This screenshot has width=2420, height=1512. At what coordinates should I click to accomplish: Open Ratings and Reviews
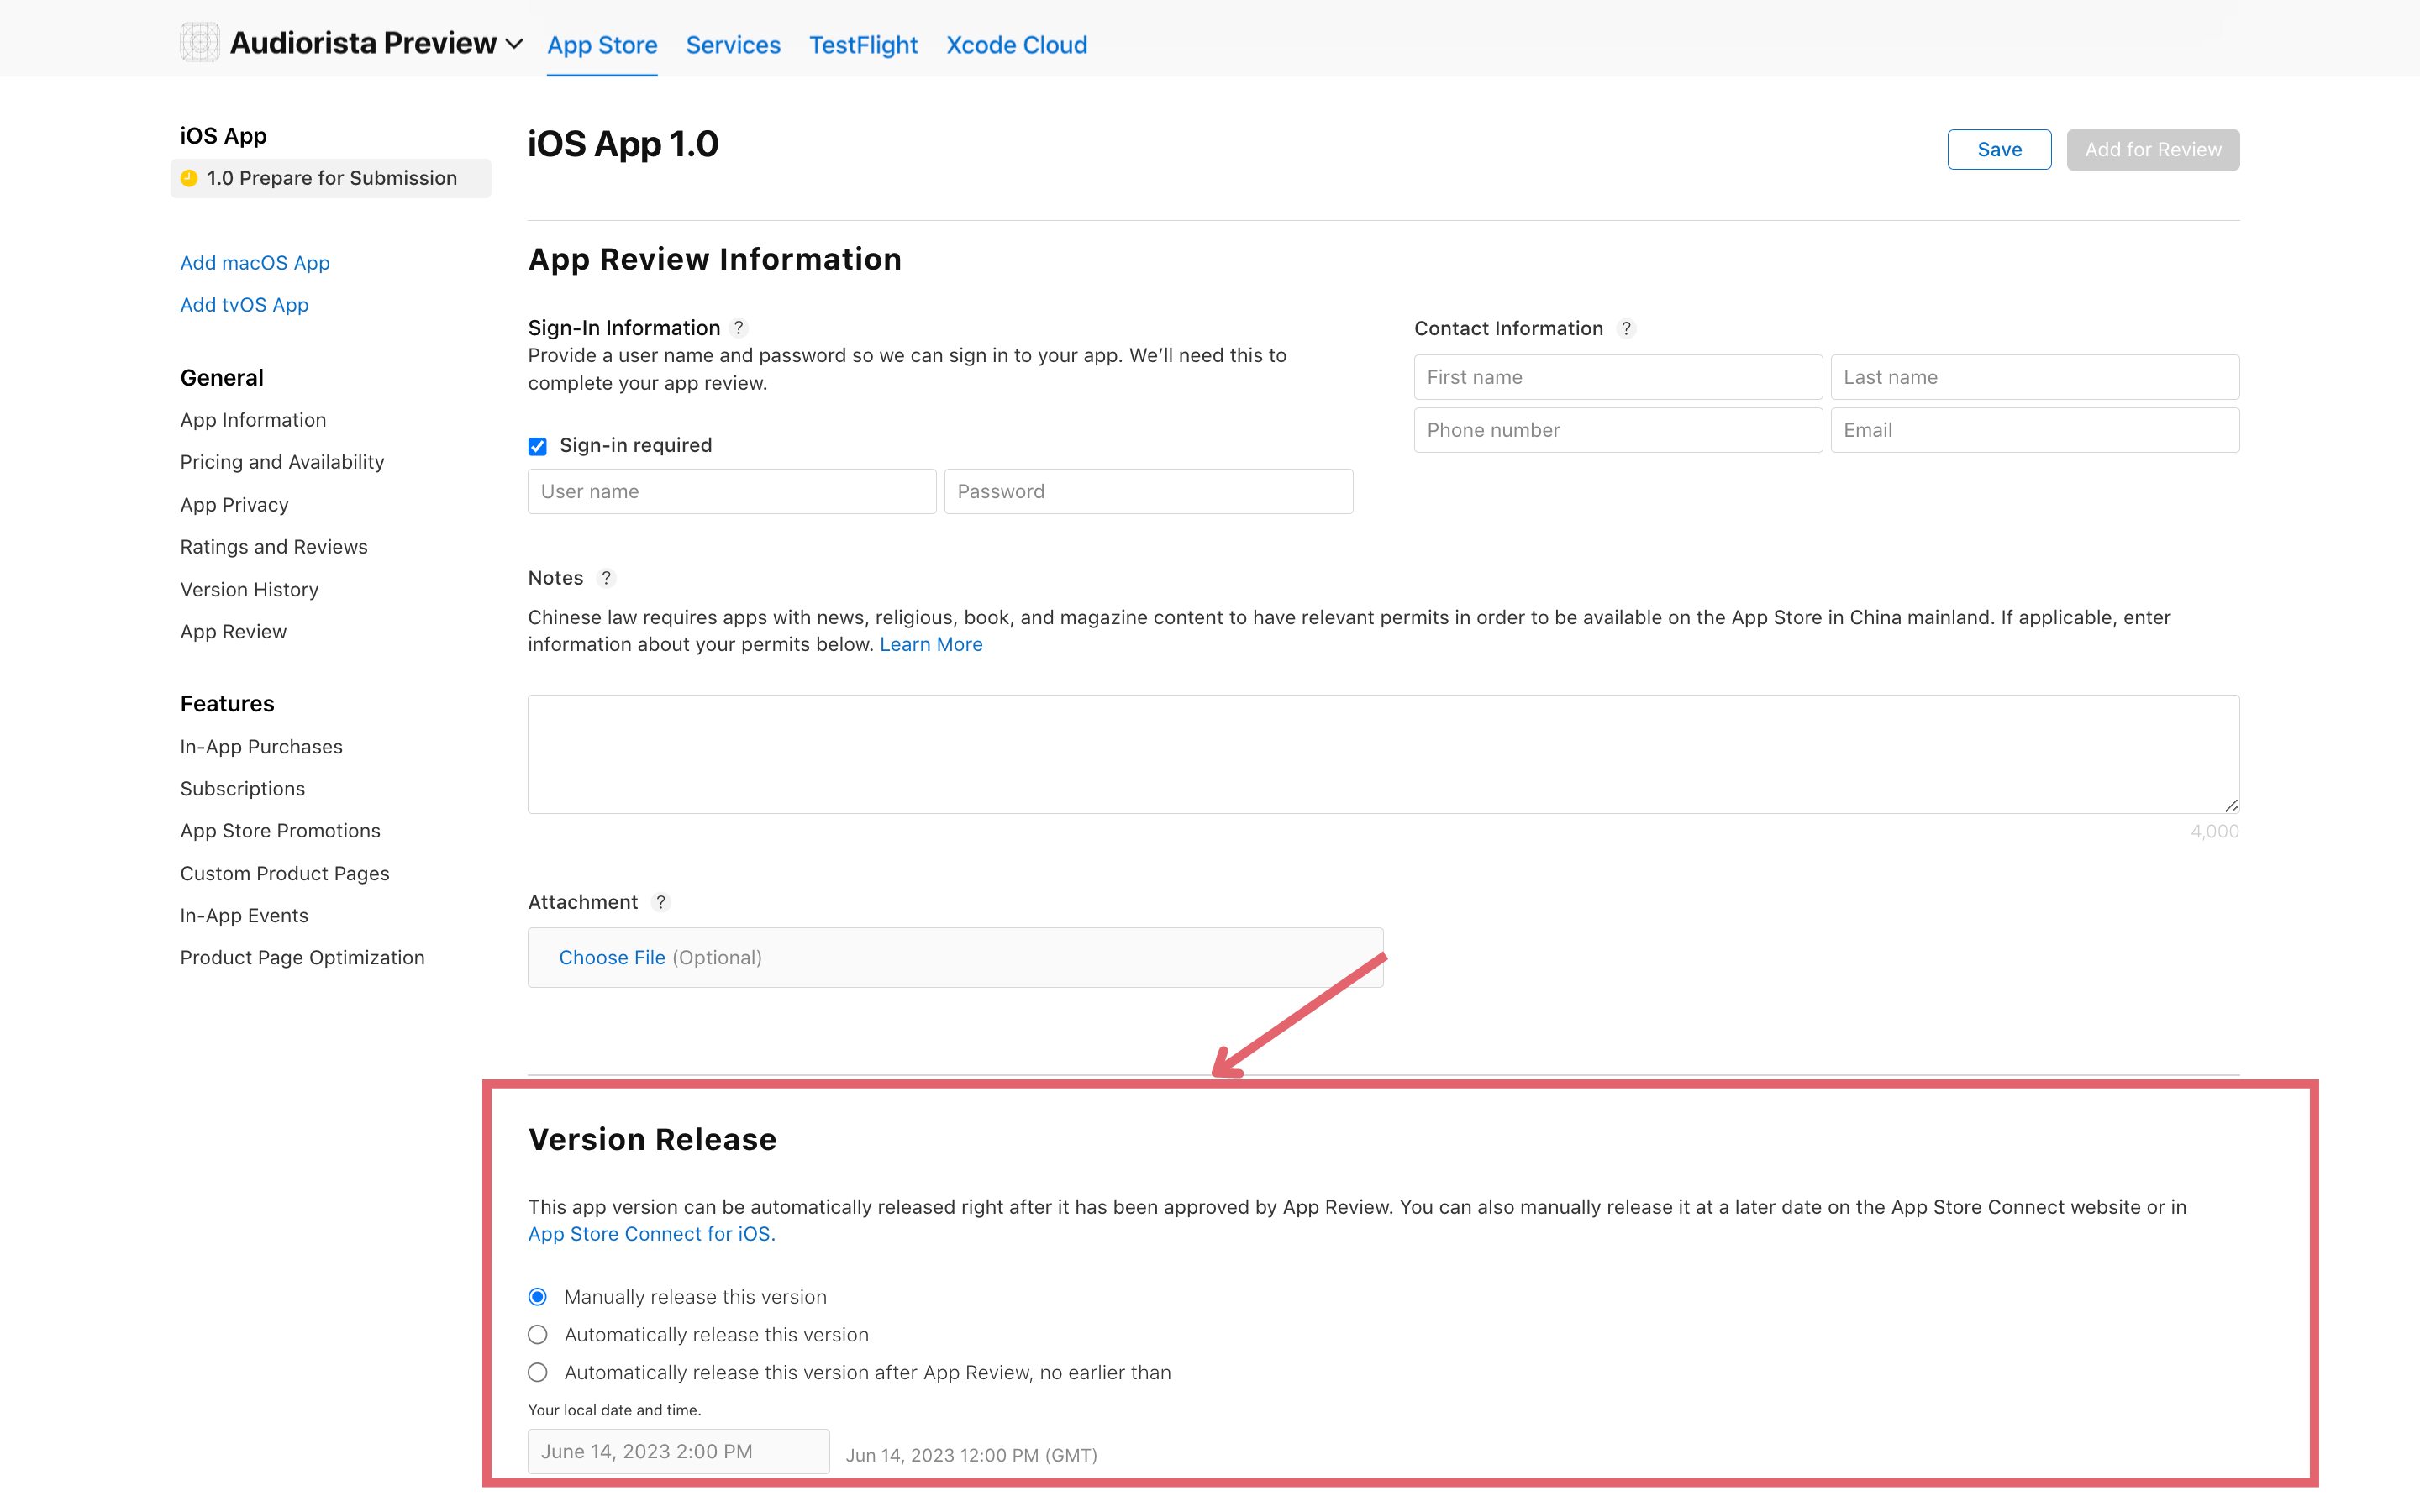click(x=274, y=547)
